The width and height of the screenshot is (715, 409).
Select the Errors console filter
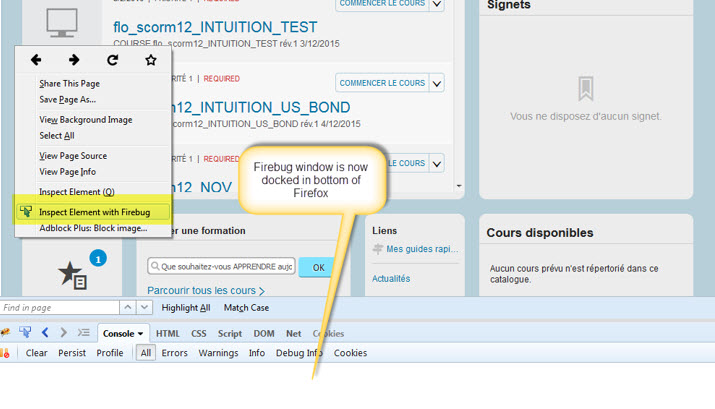[x=174, y=353]
